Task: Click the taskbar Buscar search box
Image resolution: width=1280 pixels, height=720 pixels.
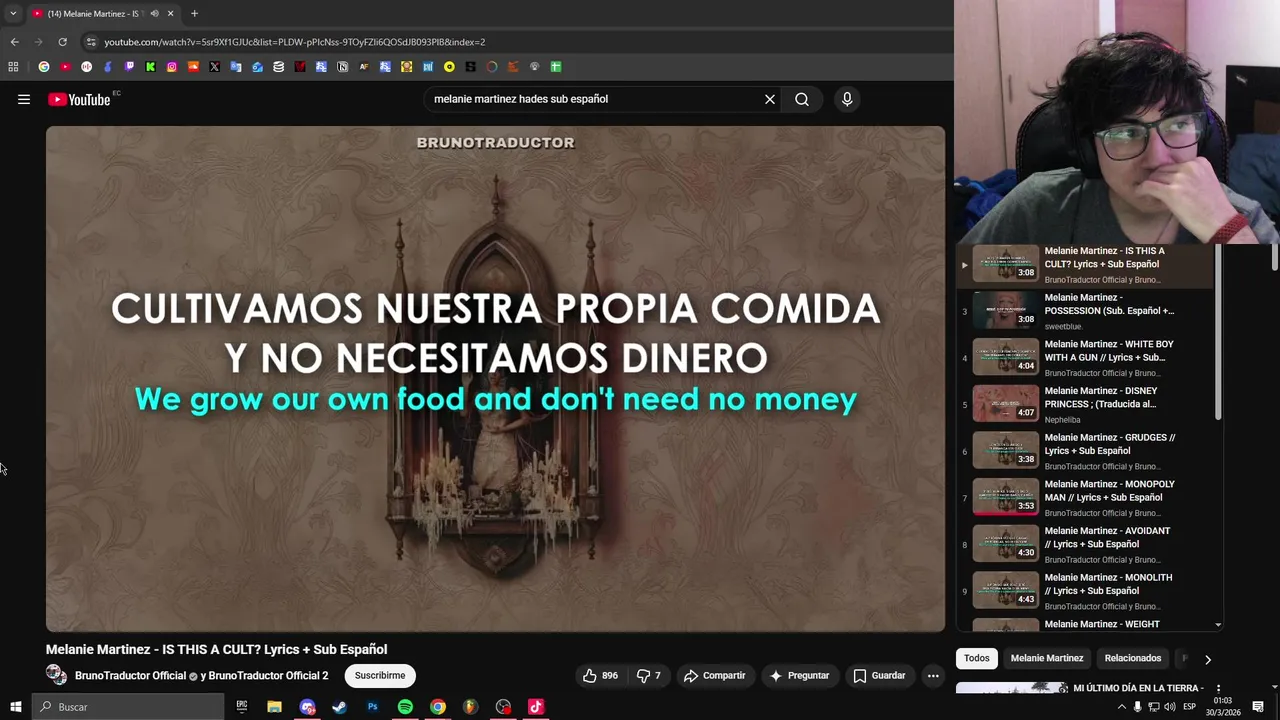Action: tap(128, 707)
